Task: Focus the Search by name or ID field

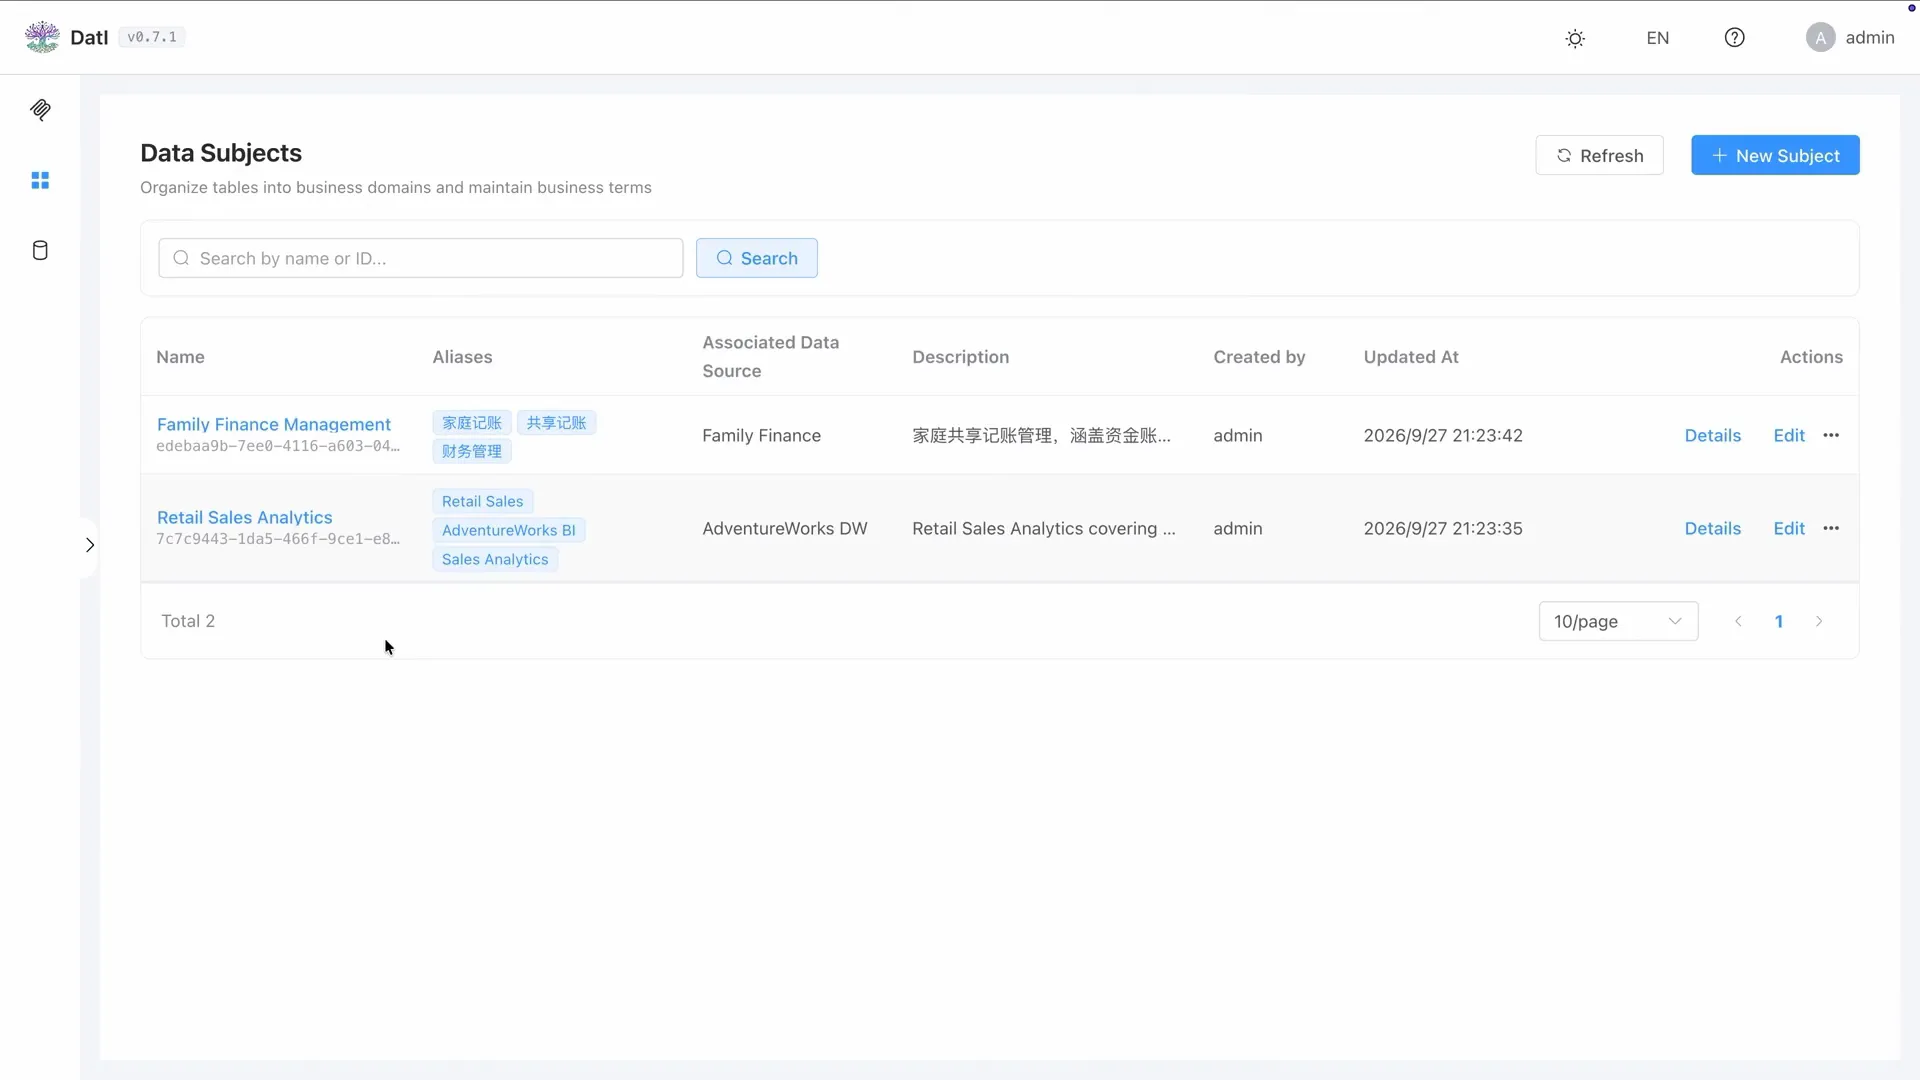Action: pos(420,258)
